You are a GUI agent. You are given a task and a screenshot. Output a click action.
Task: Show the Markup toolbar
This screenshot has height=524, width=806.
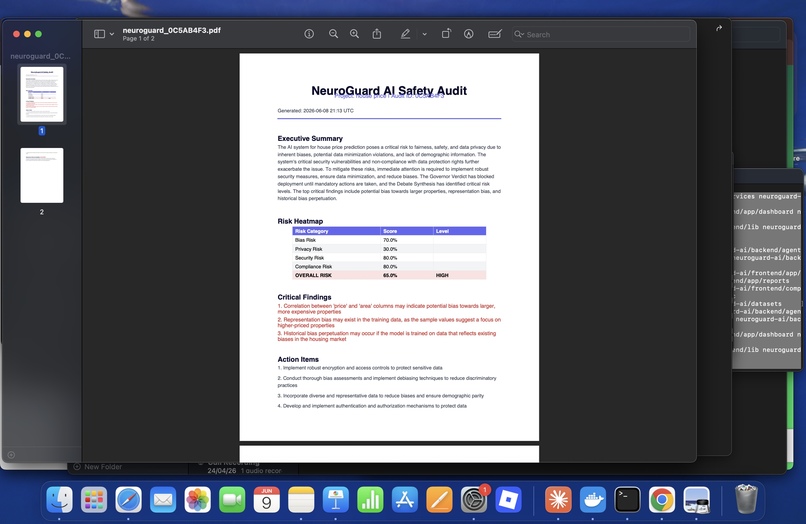pos(468,34)
